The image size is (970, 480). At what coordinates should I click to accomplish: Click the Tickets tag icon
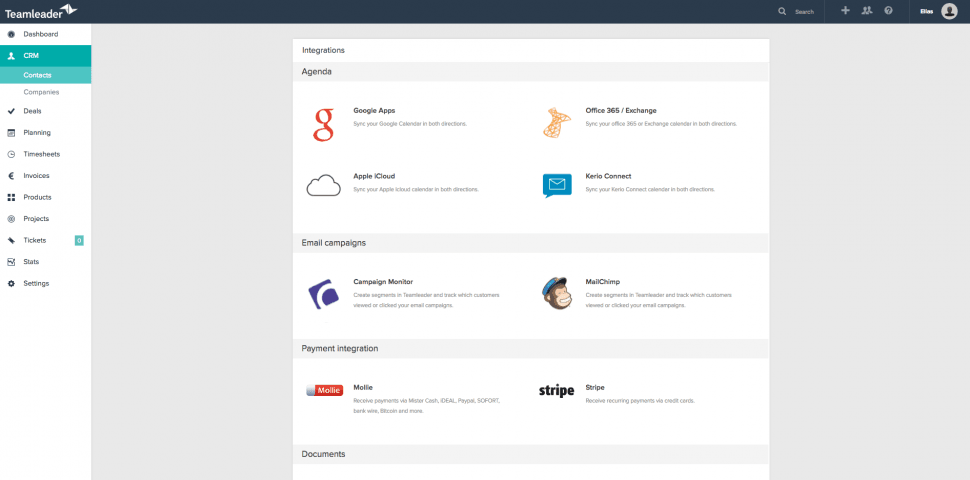(x=11, y=240)
